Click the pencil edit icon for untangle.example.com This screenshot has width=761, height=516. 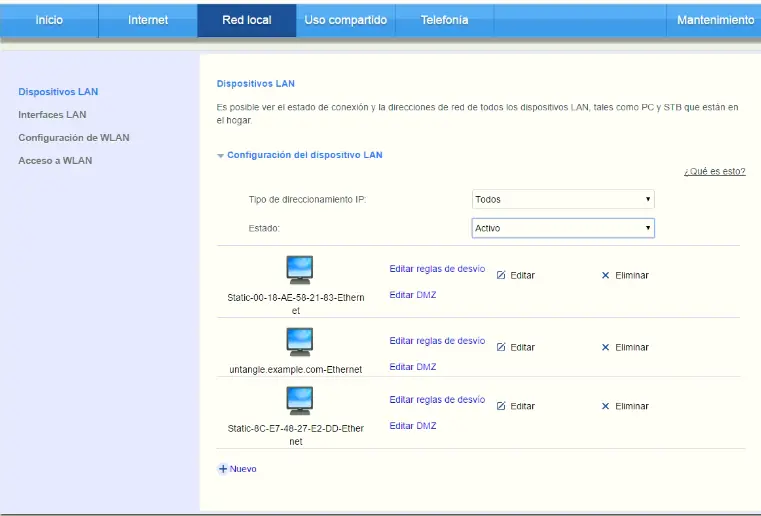click(x=501, y=347)
